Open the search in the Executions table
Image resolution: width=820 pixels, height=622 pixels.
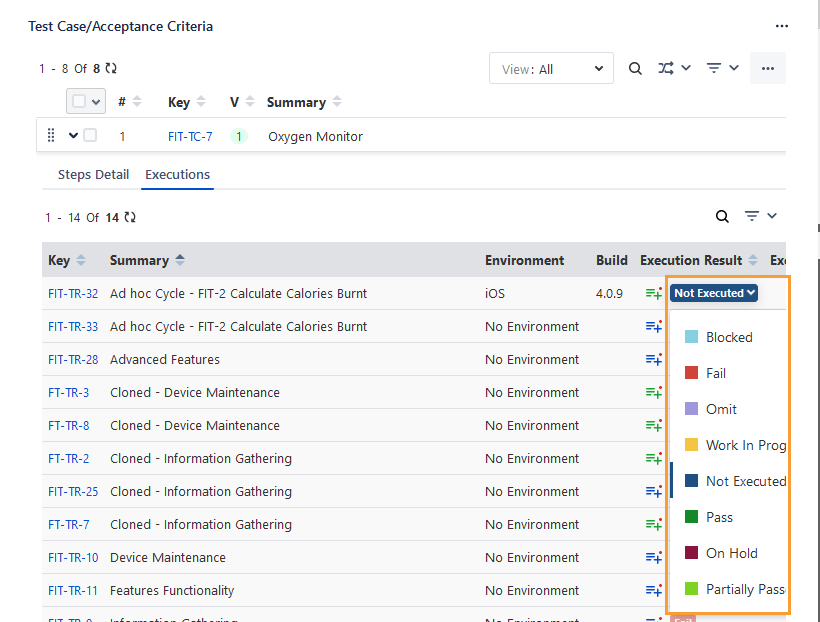[722, 216]
